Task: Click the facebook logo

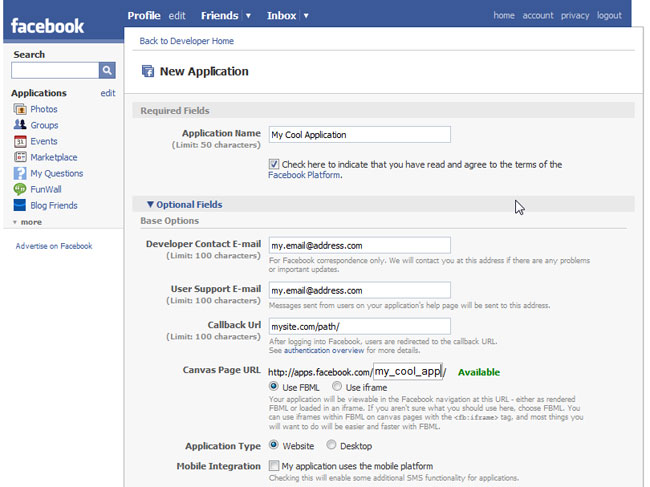Action: point(47,26)
